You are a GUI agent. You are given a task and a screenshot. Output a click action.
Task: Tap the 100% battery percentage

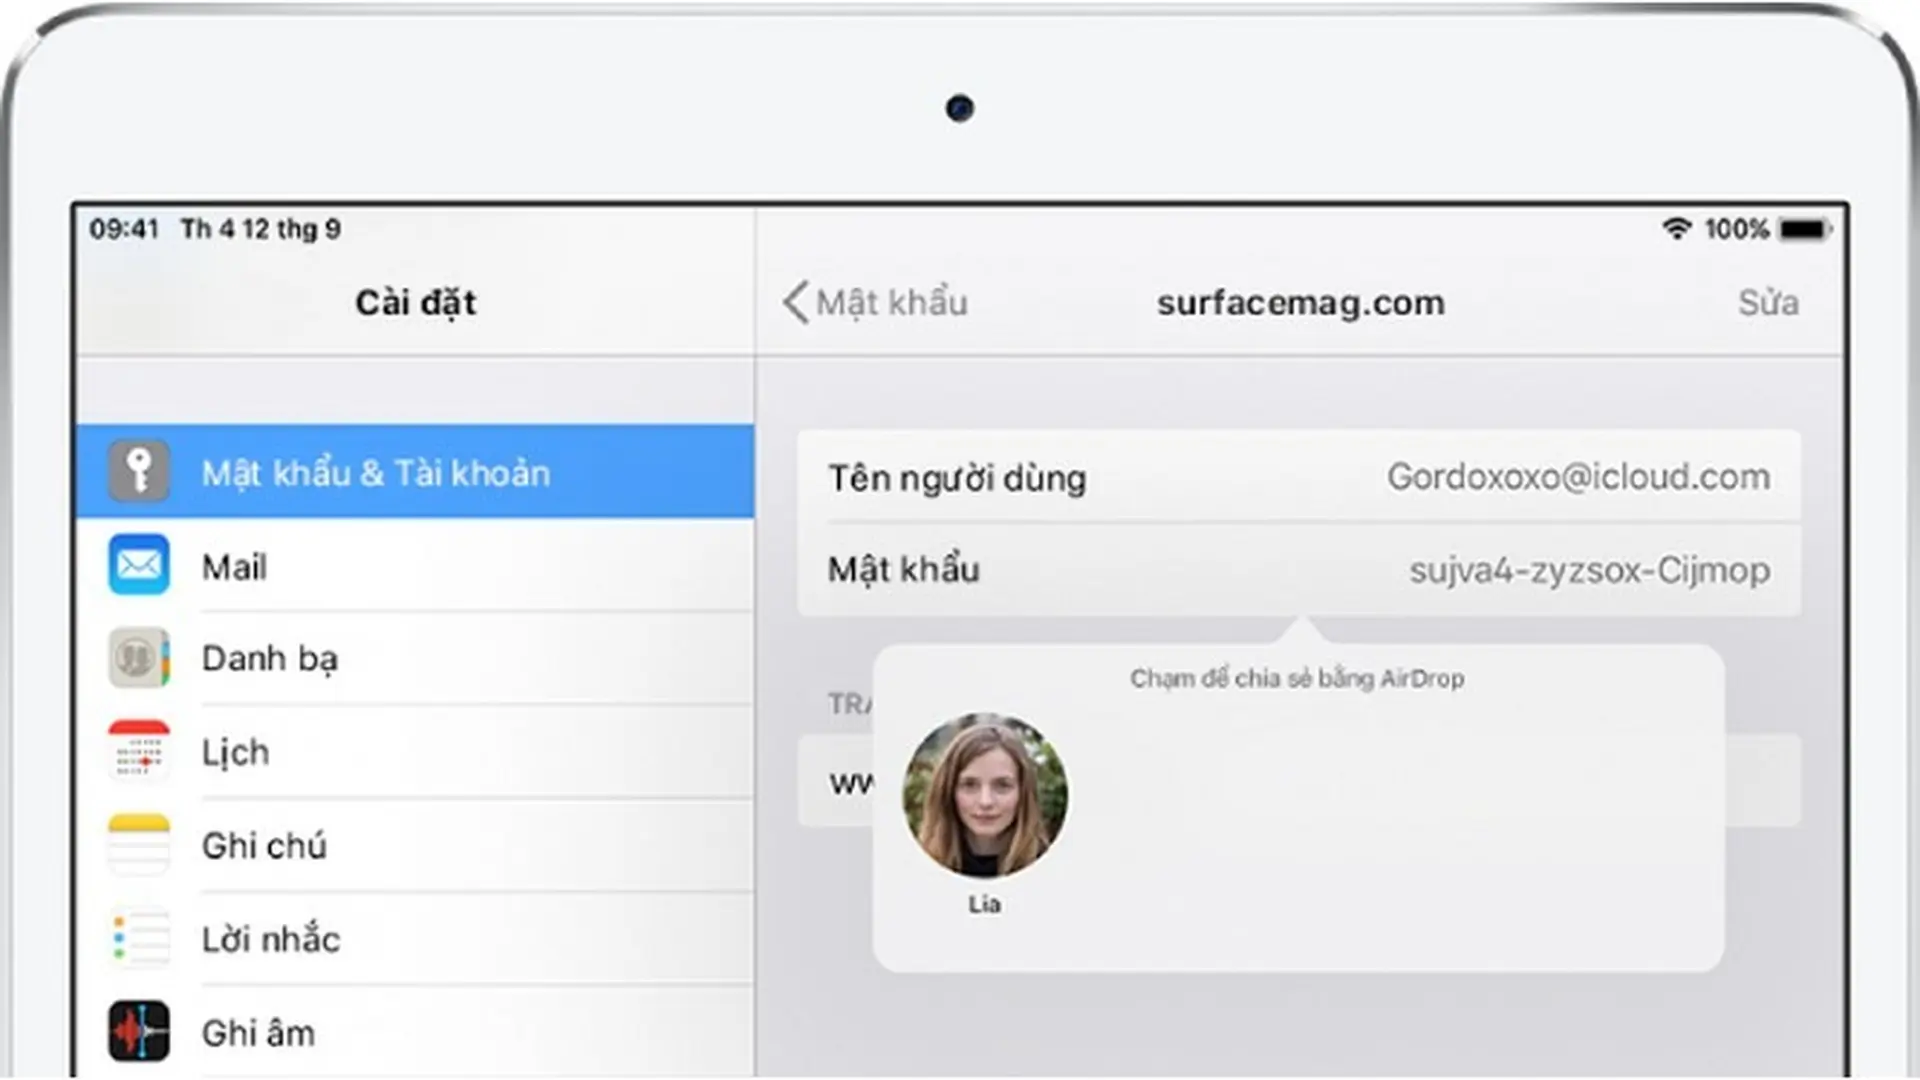click(1737, 229)
